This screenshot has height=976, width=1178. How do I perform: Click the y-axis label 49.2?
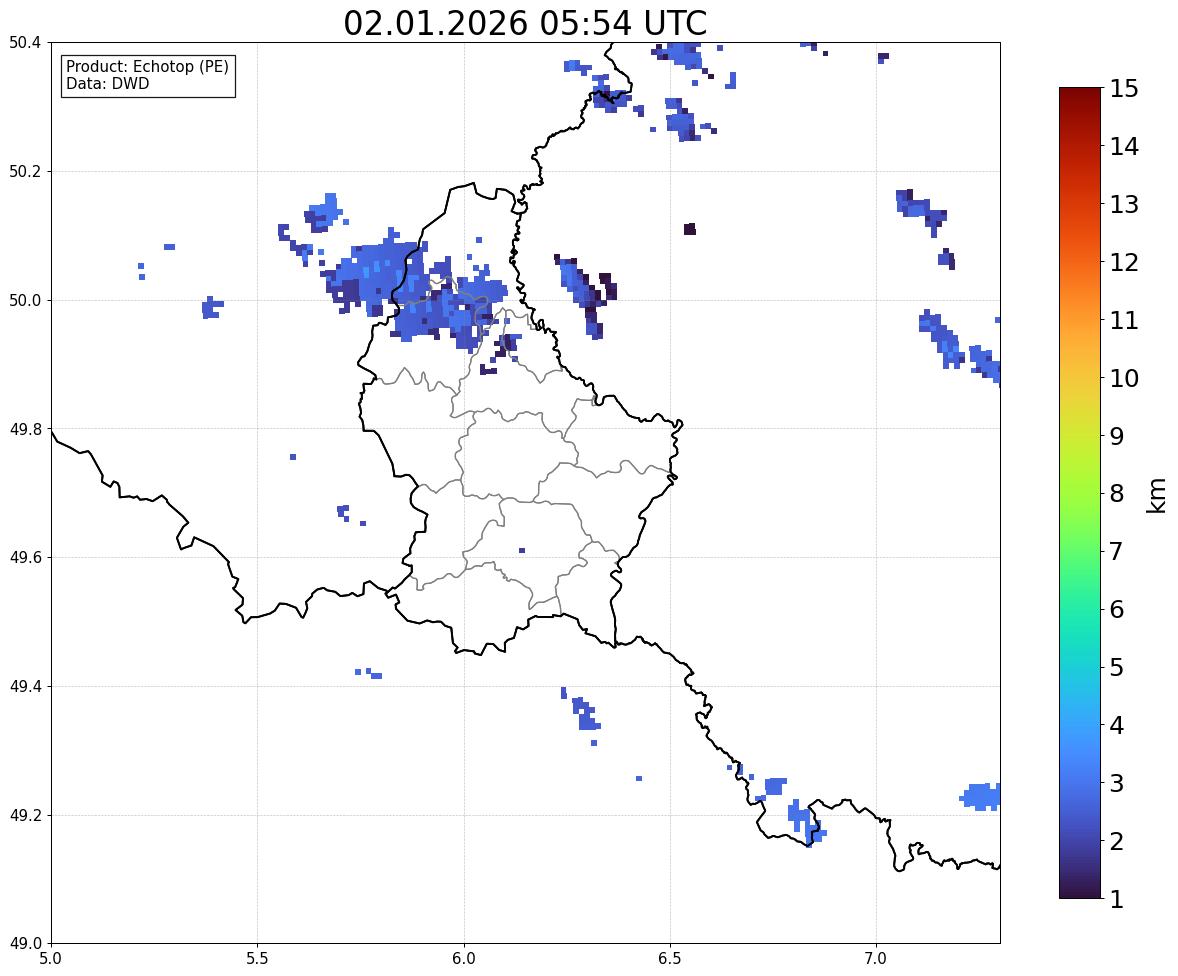pos(25,815)
